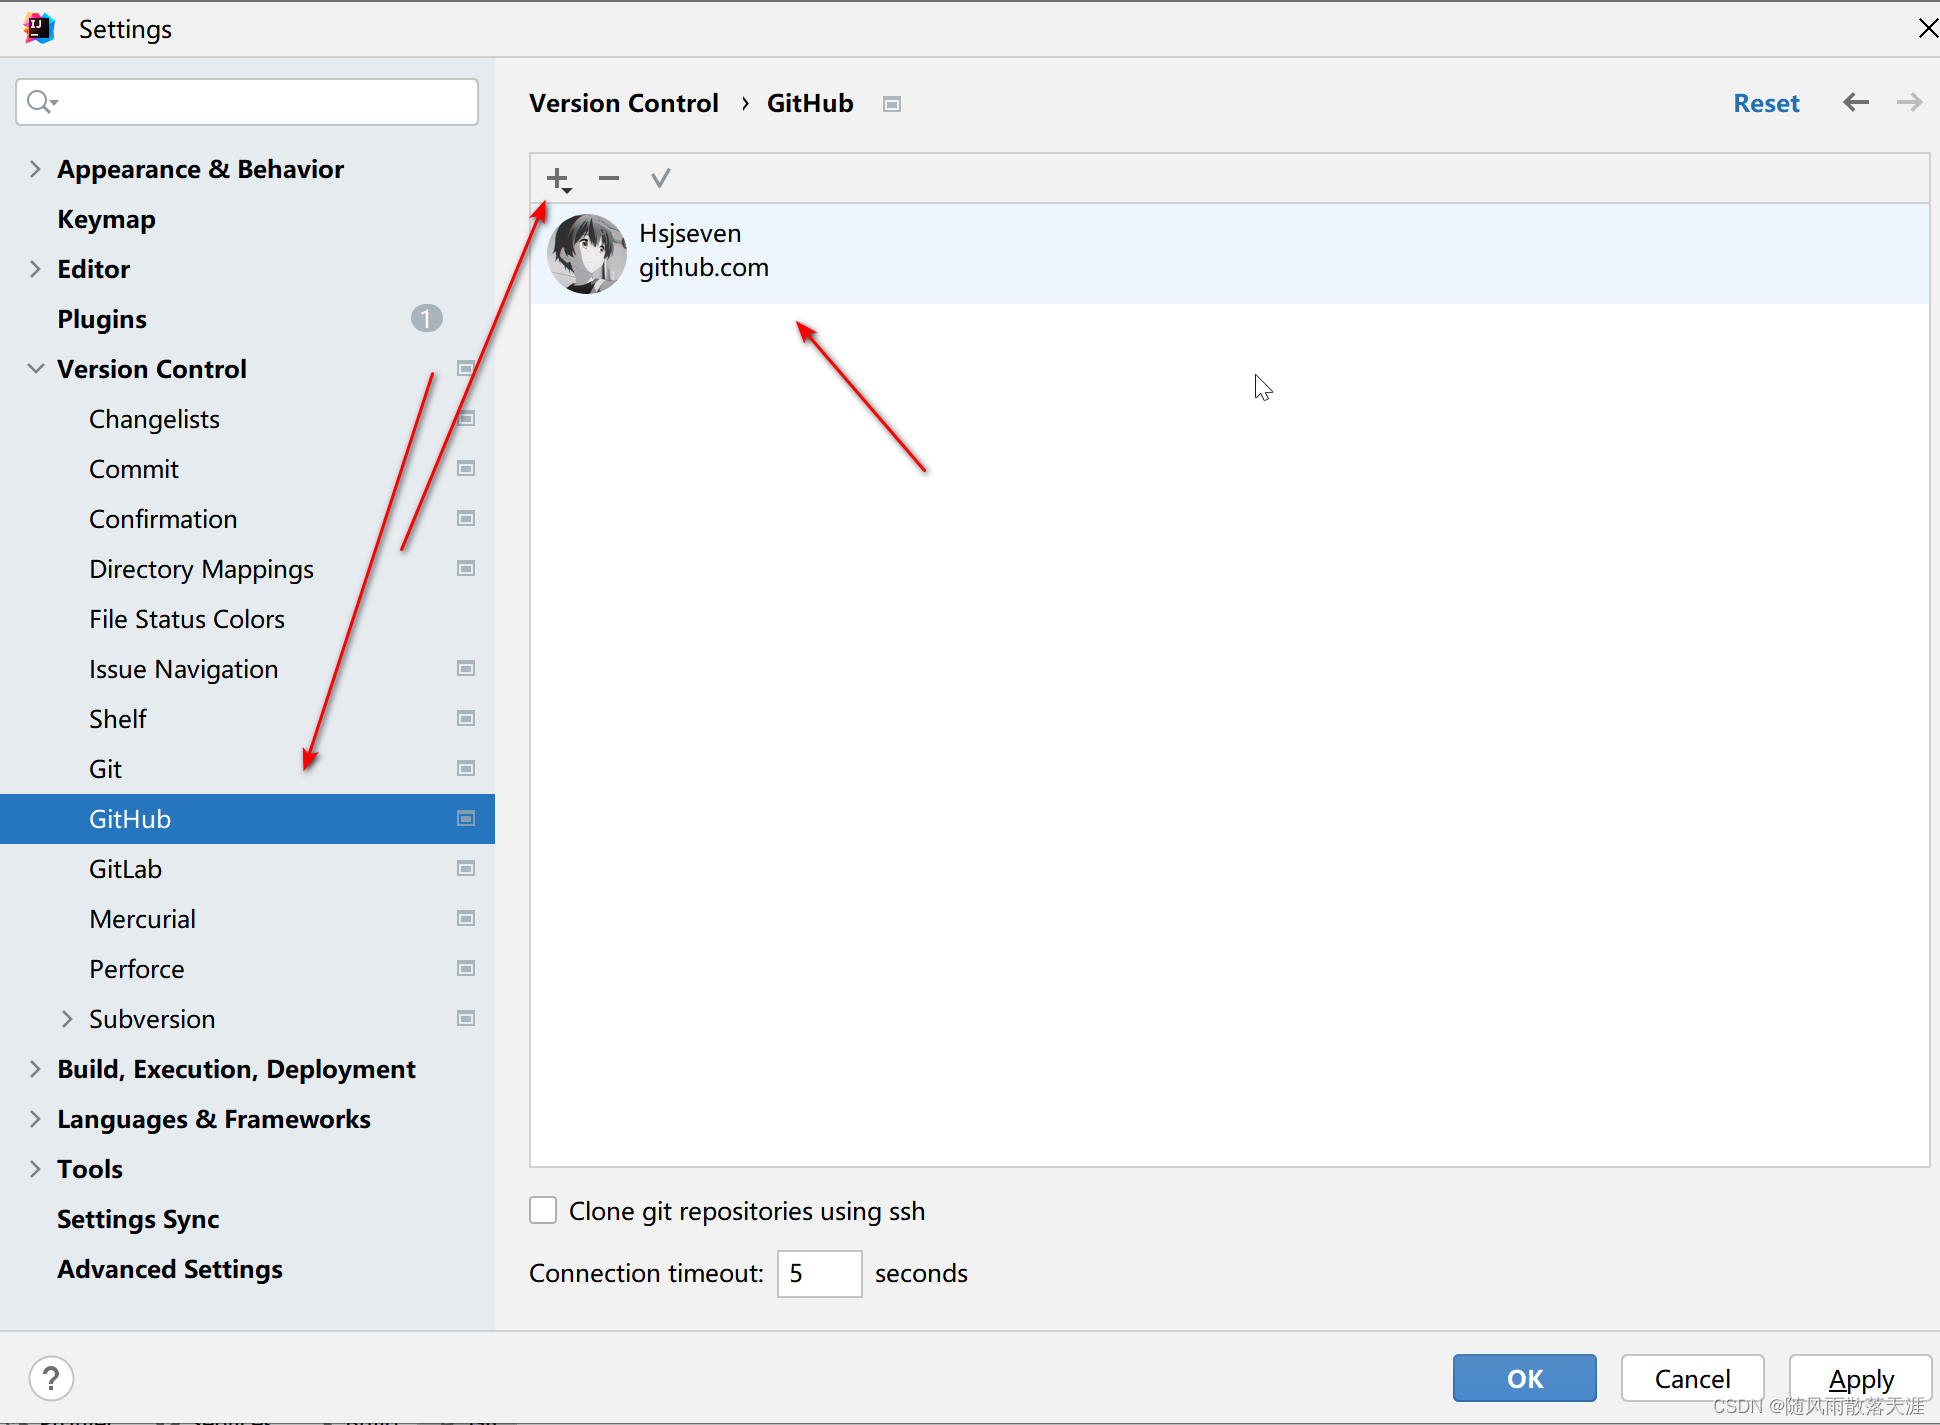This screenshot has height=1425, width=1940.
Task: Select the Changelists menu item
Action: pos(155,419)
